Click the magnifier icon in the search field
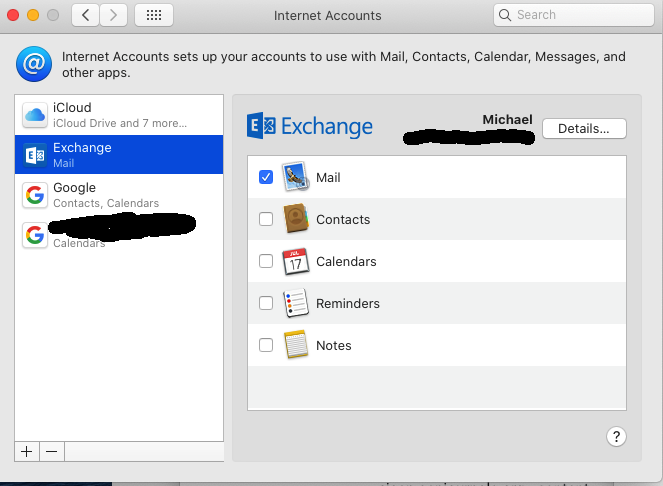The height and width of the screenshot is (486, 663). 504,15
